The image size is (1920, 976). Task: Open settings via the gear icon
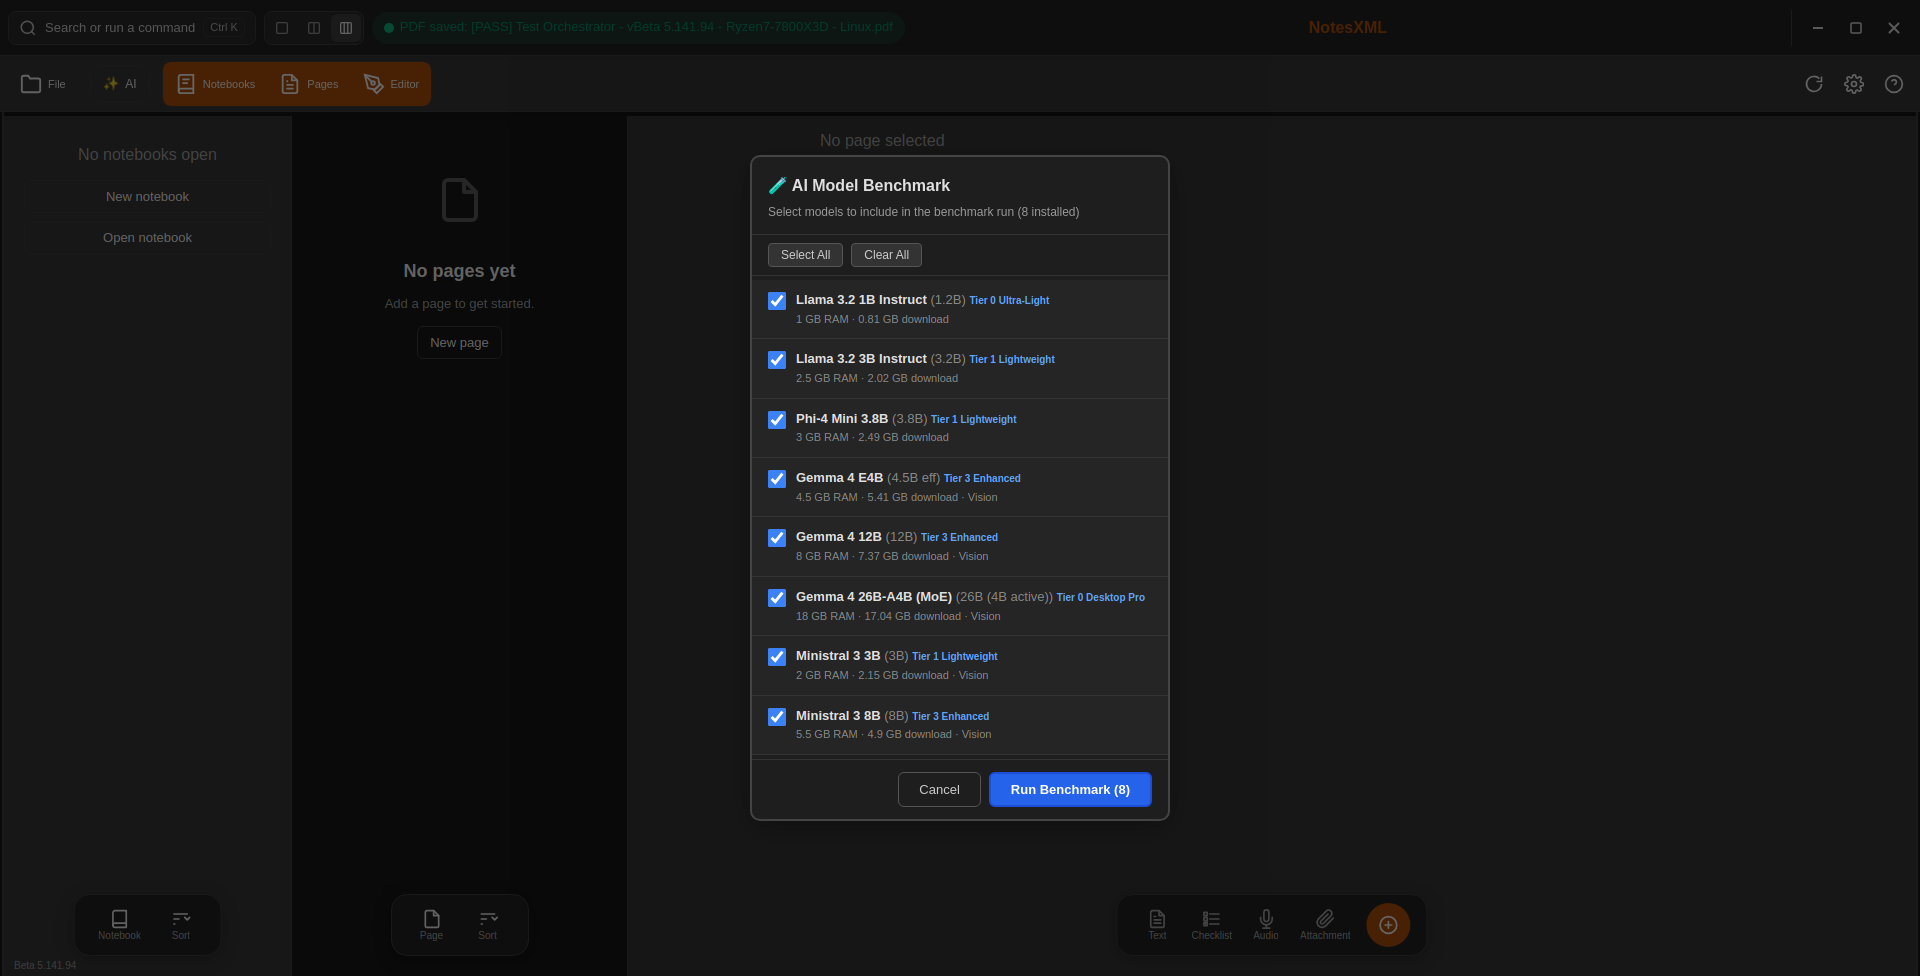(1854, 84)
